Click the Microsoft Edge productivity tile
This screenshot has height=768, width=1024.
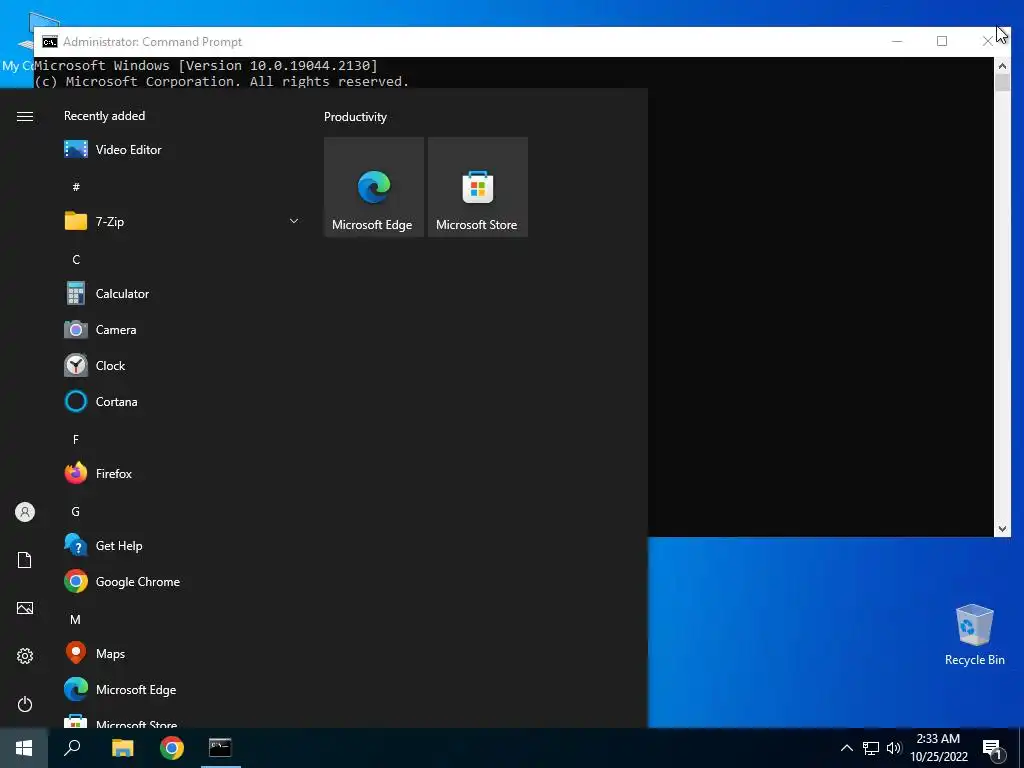(x=374, y=187)
